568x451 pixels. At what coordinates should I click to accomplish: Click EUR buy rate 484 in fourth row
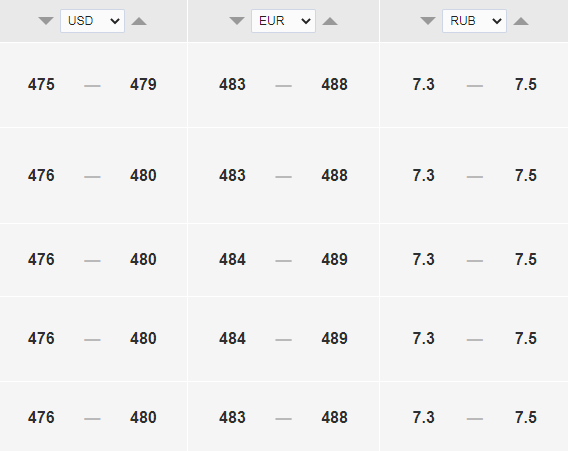233,338
